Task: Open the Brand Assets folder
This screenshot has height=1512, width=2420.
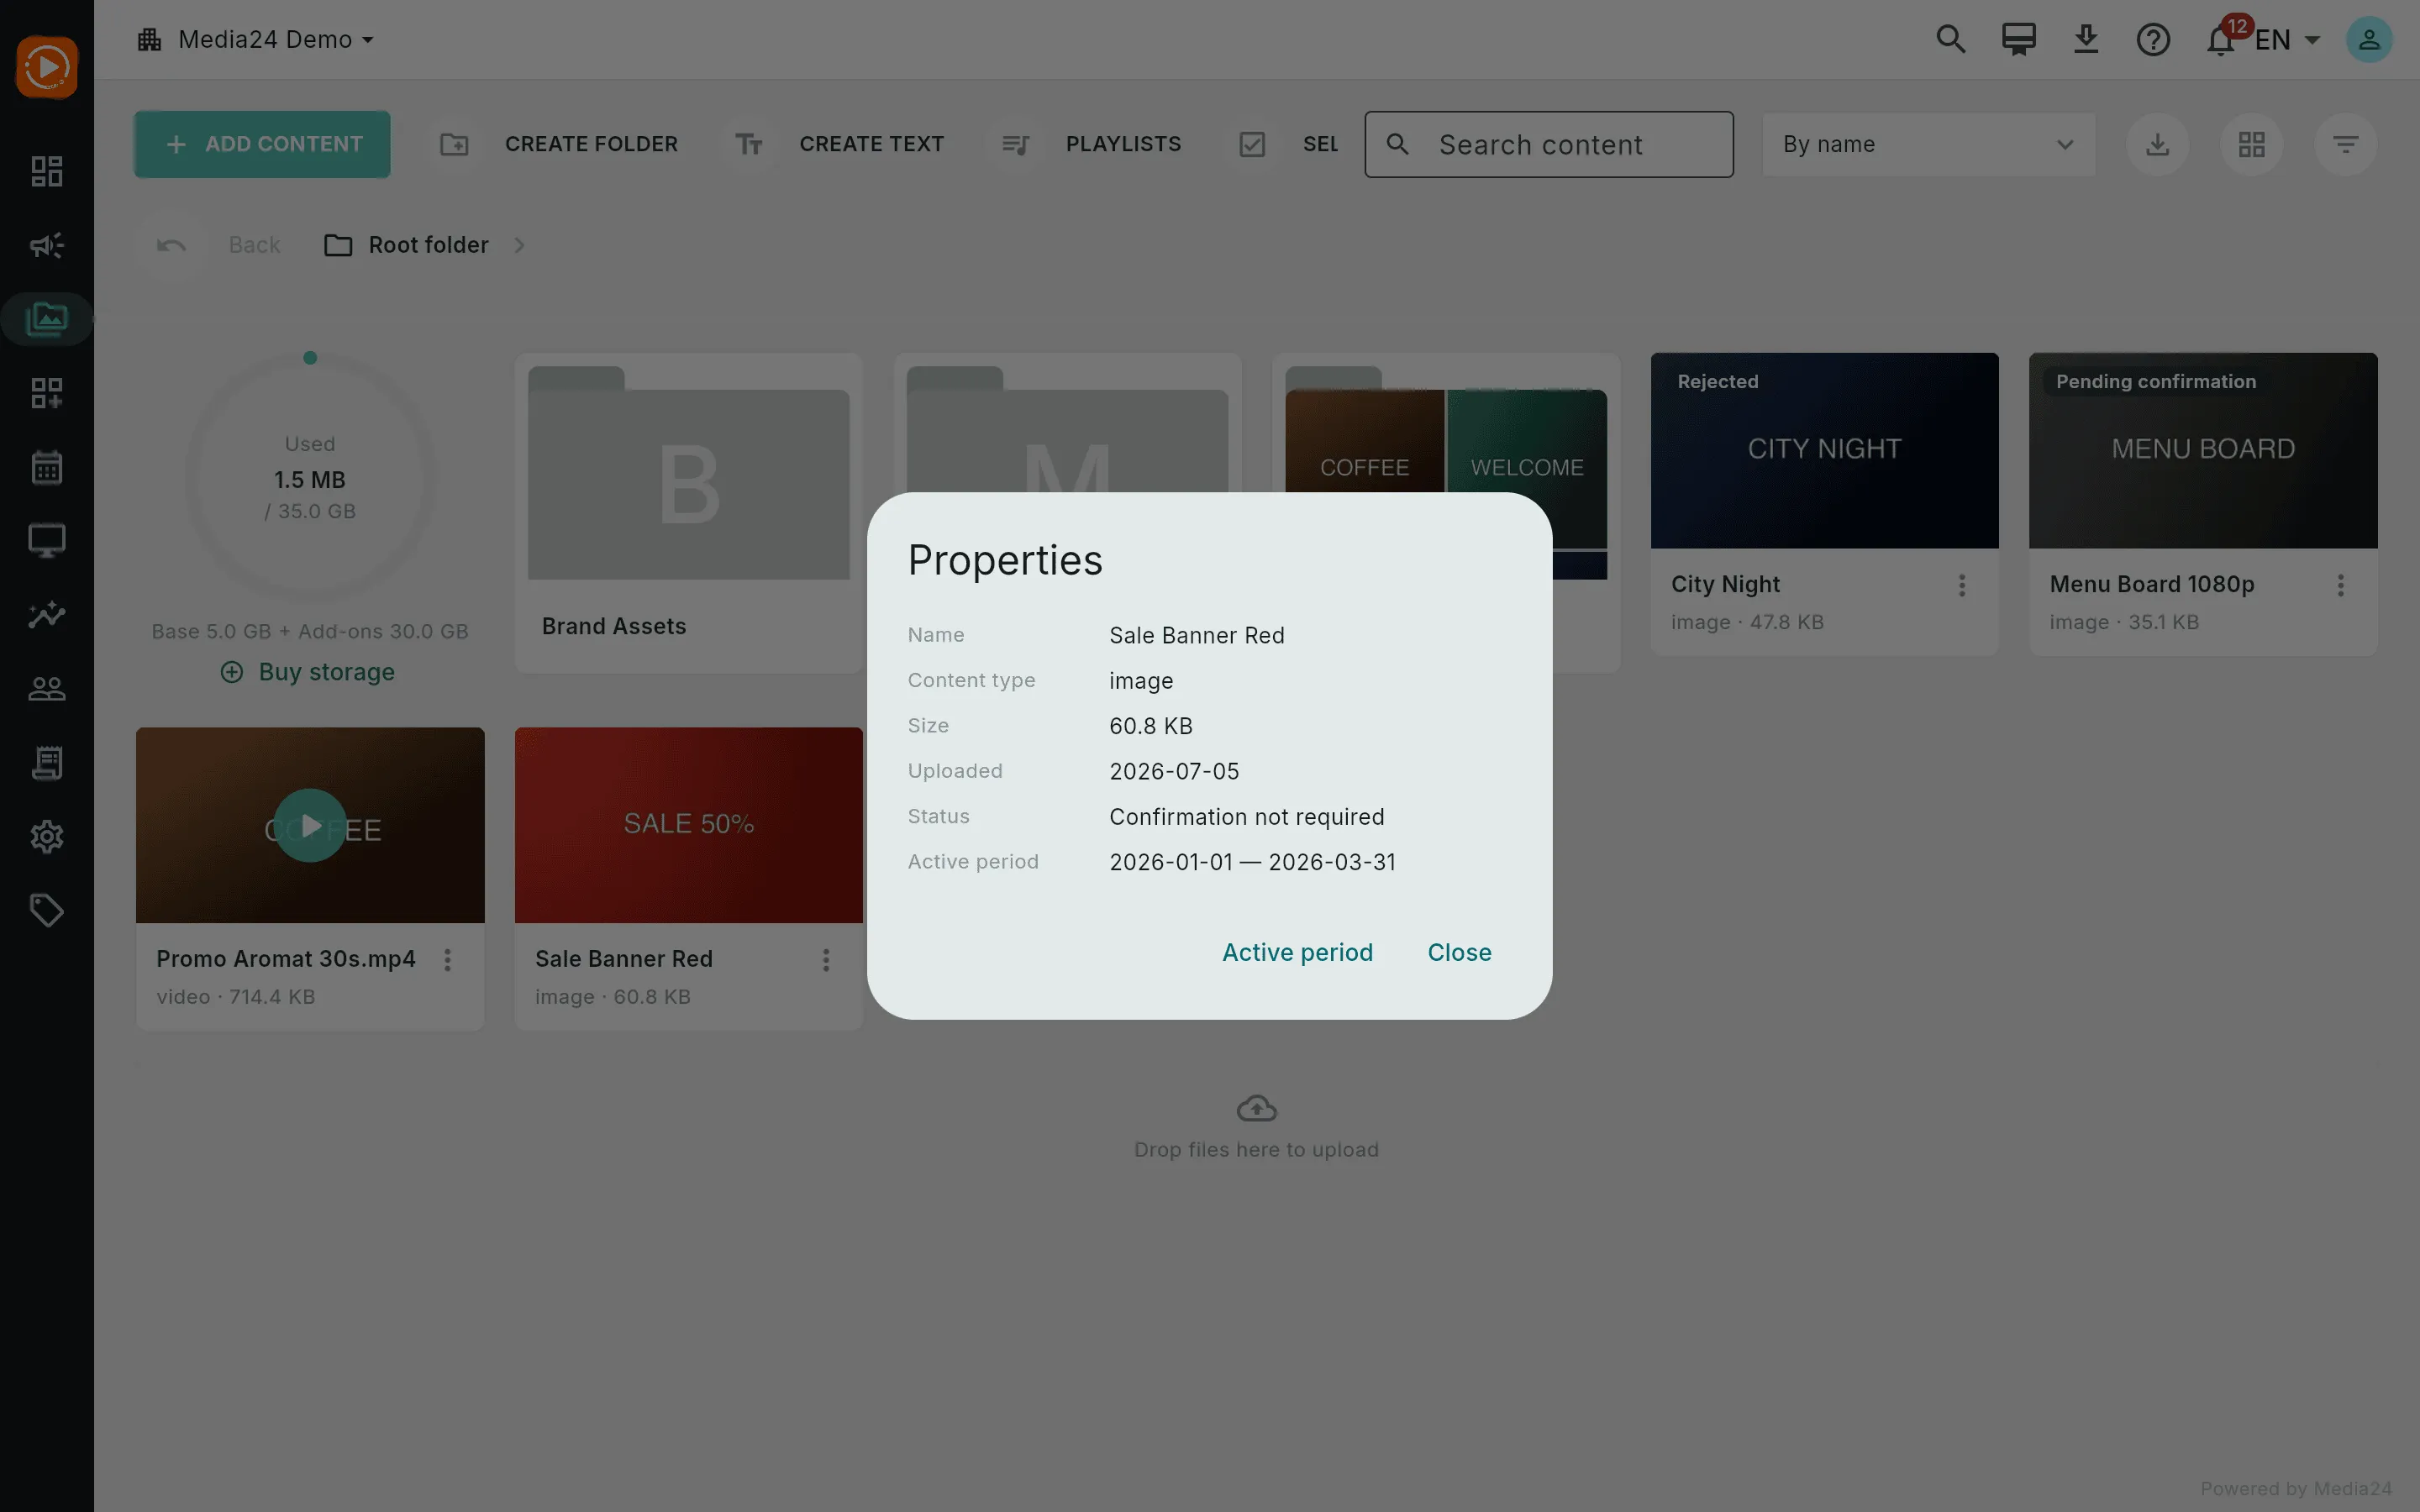Action: point(688,512)
